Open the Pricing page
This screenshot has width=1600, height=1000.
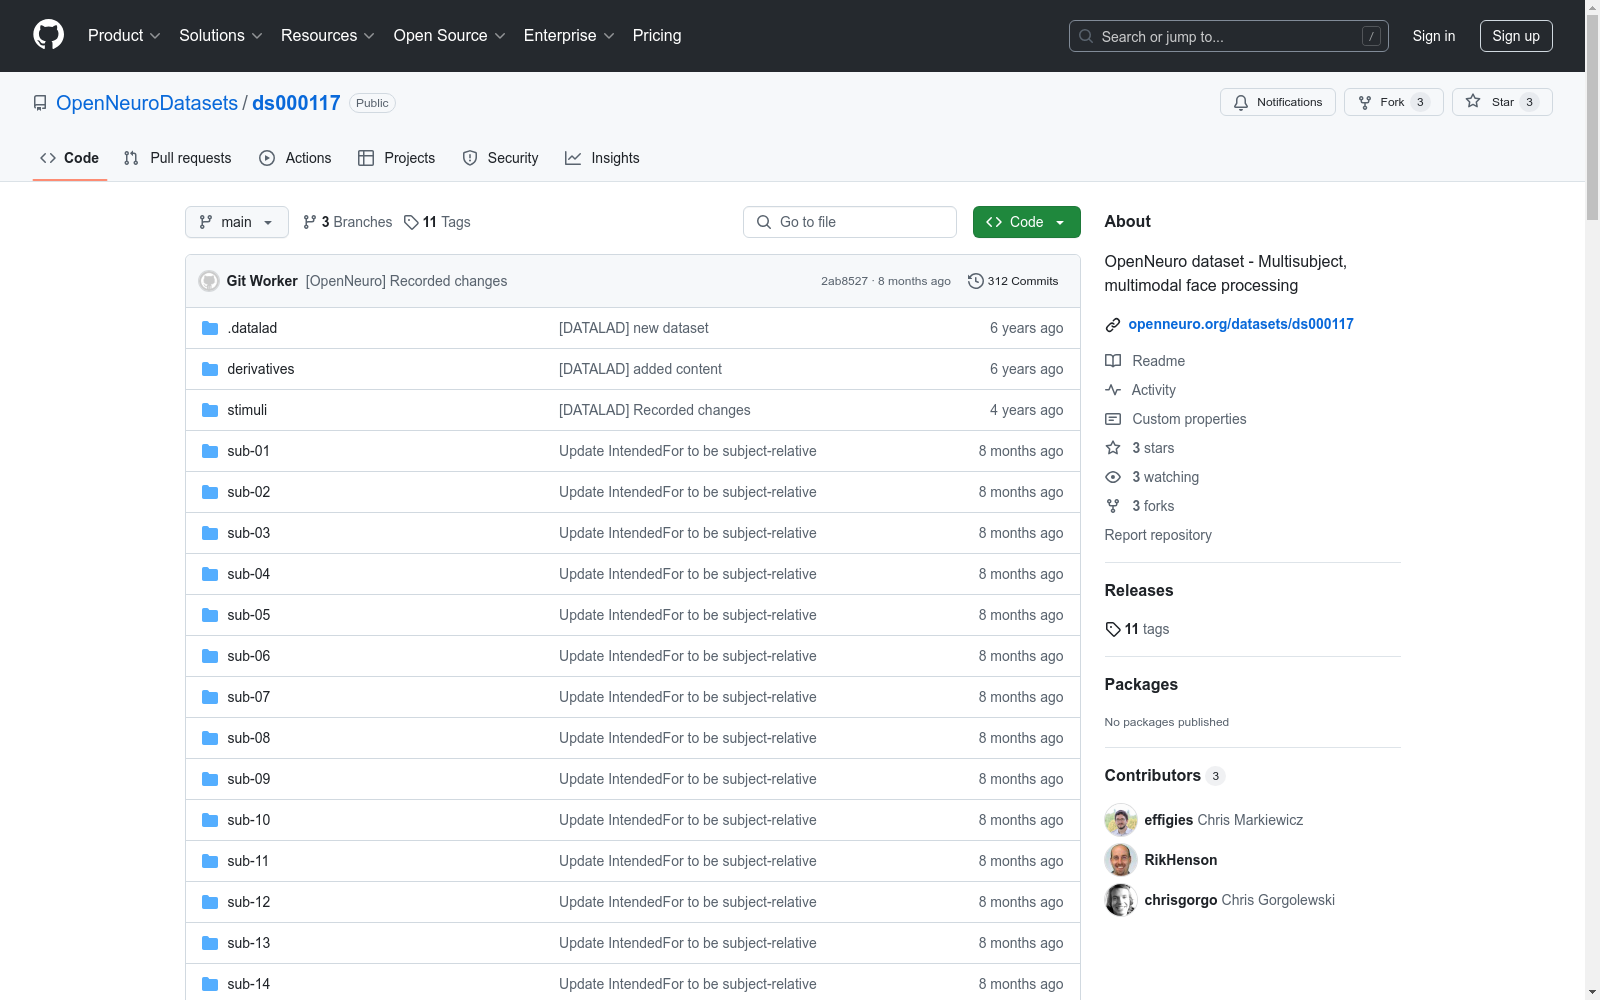(x=657, y=36)
